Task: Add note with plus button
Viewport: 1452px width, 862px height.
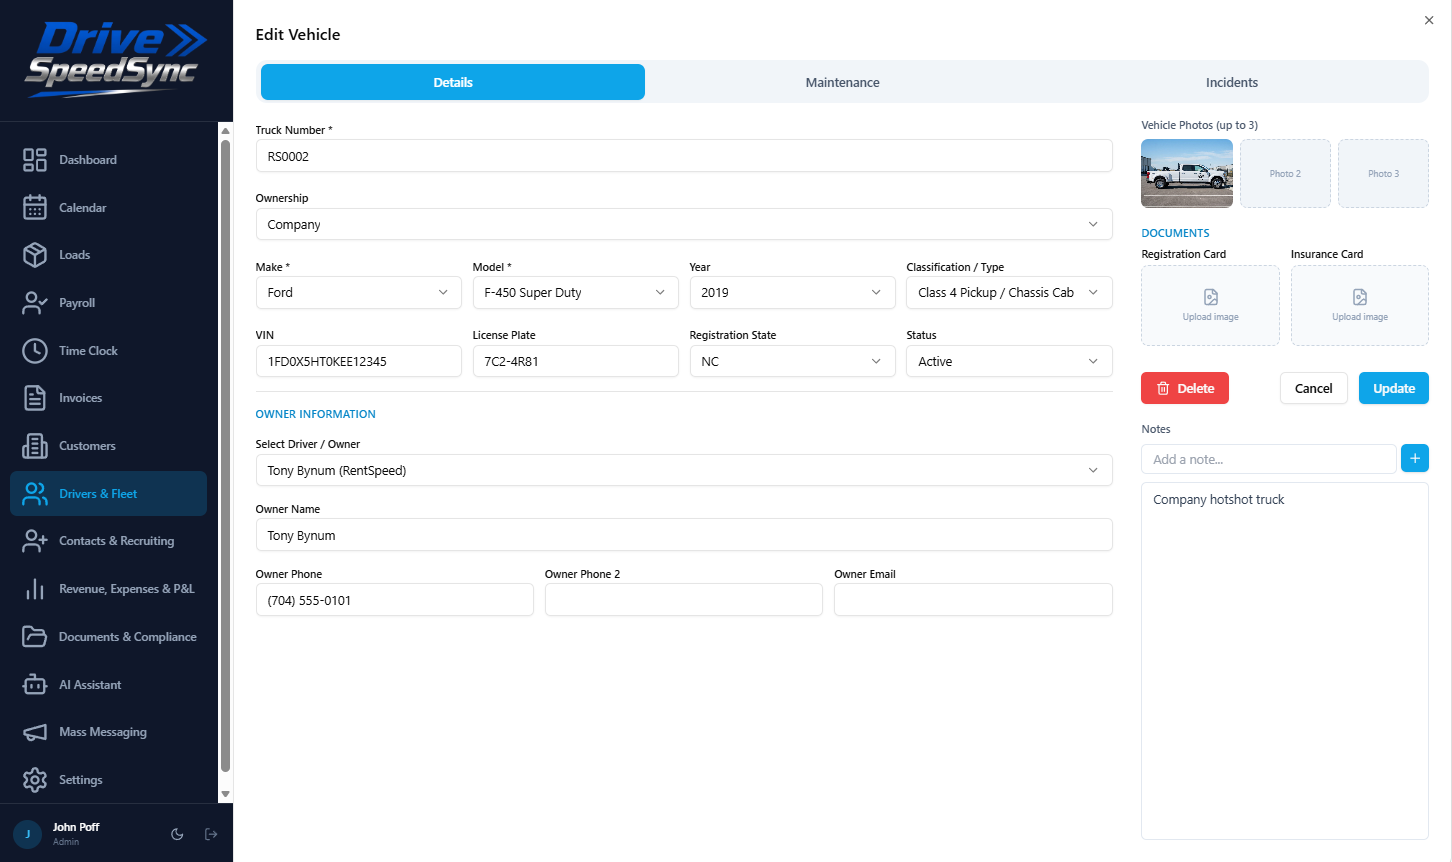Action: [1415, 459]
